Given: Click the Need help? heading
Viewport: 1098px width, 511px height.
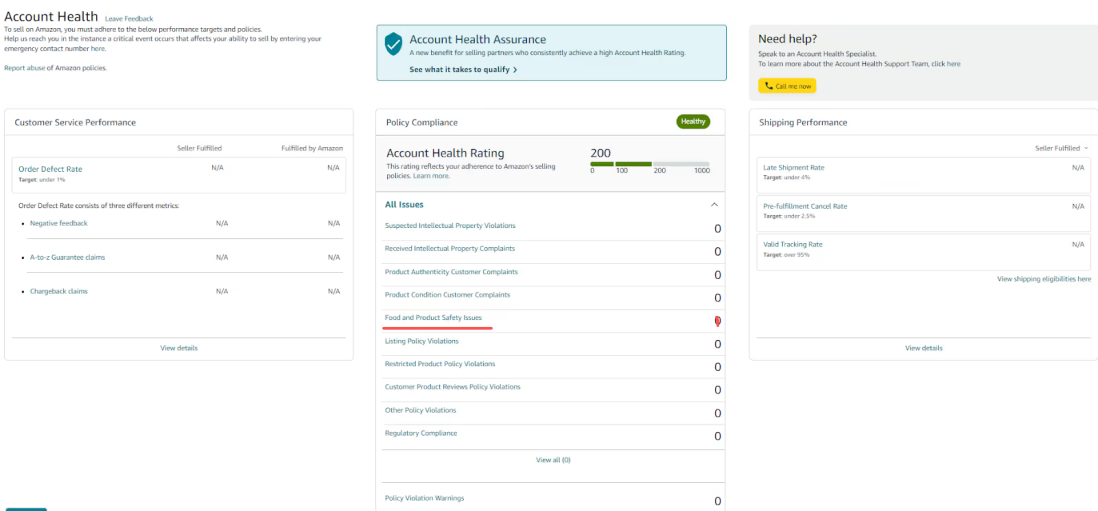Looking at the screenshot, I should coord(787,38).
